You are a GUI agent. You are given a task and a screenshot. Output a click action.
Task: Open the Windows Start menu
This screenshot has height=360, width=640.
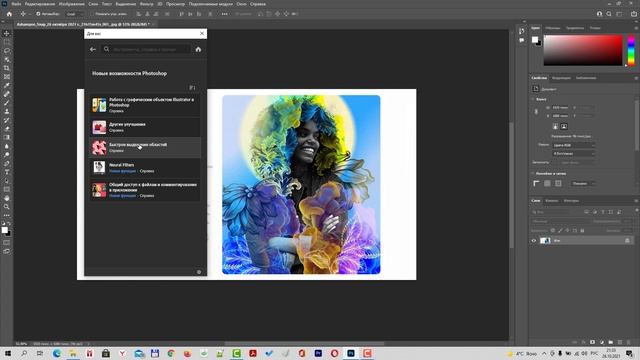(x=7, y=353)
